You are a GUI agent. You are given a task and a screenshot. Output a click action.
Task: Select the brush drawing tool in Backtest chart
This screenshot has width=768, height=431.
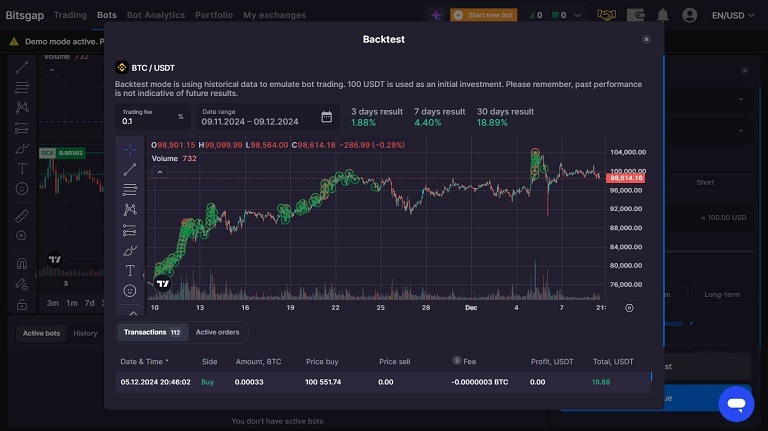pos(130,251)
